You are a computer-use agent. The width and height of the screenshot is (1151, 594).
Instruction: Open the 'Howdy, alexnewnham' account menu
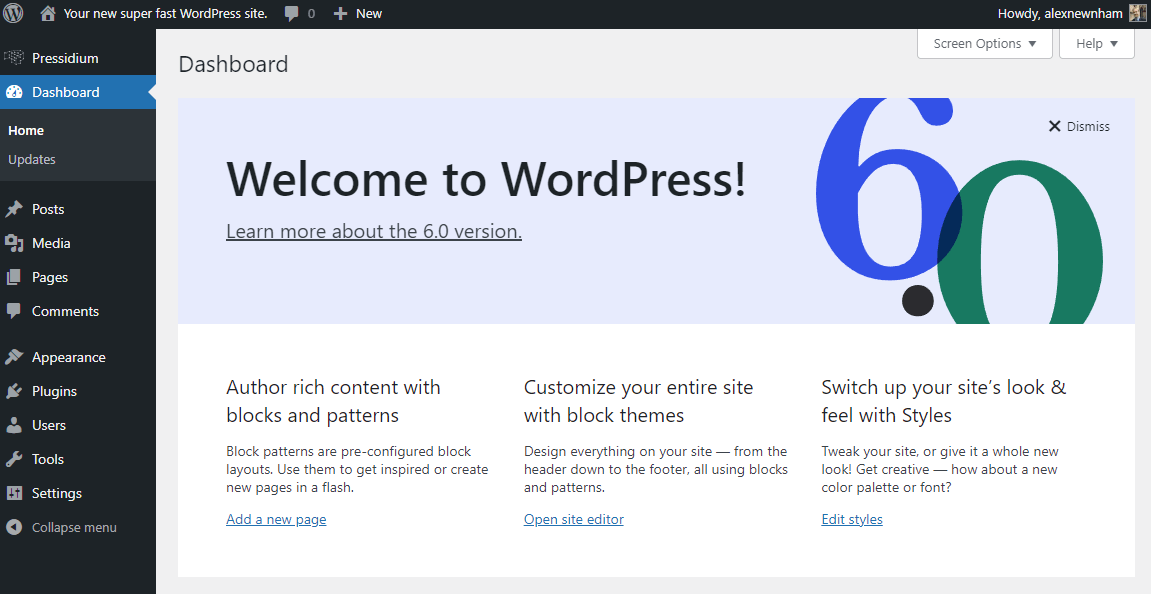(x=1072, y=13)
